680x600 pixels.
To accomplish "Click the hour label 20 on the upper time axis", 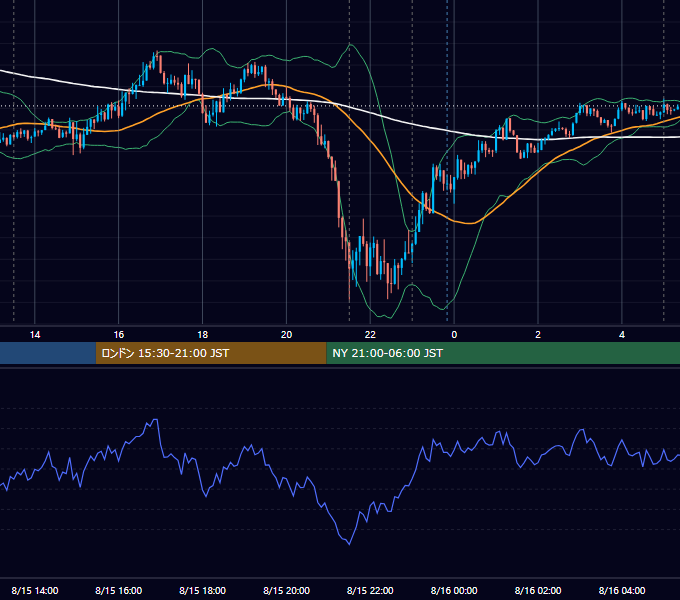I will 286,335.
